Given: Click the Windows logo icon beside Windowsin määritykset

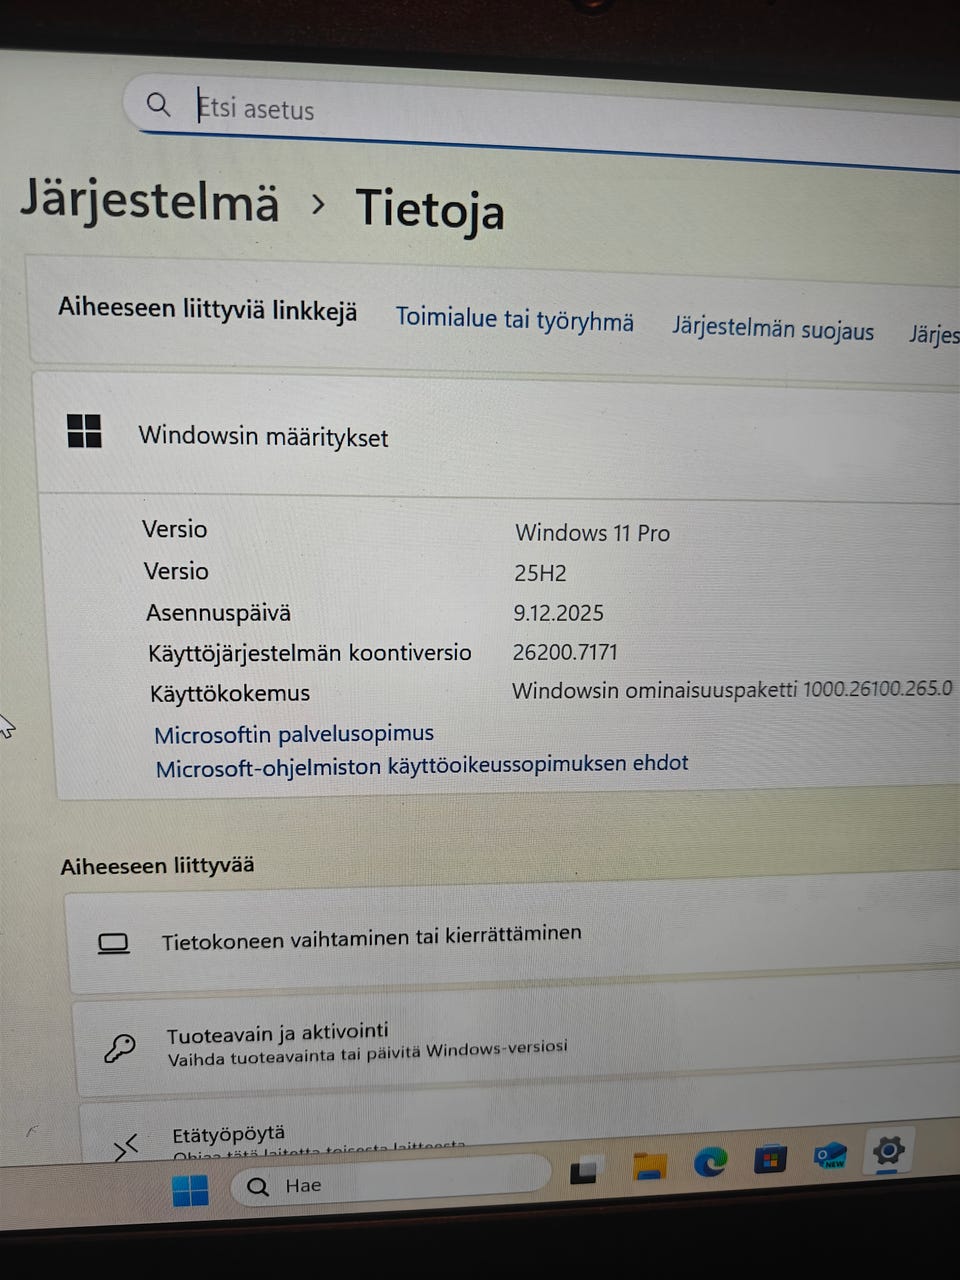Looking at the screenshot, I should (84, 431).
